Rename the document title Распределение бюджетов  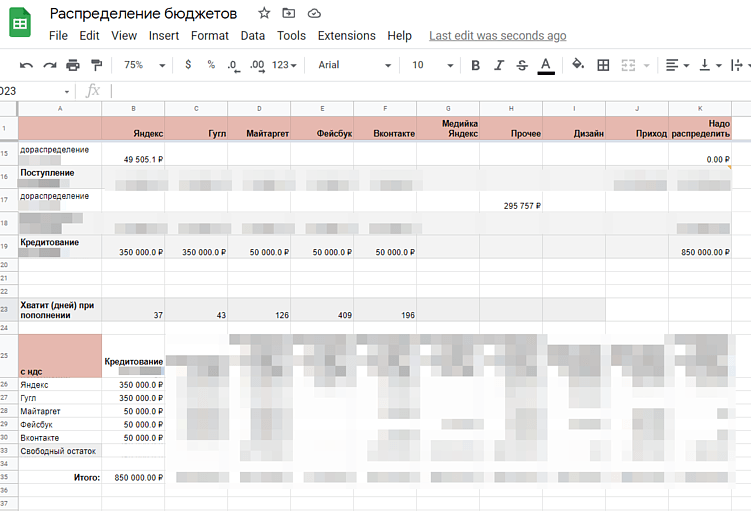143,14
